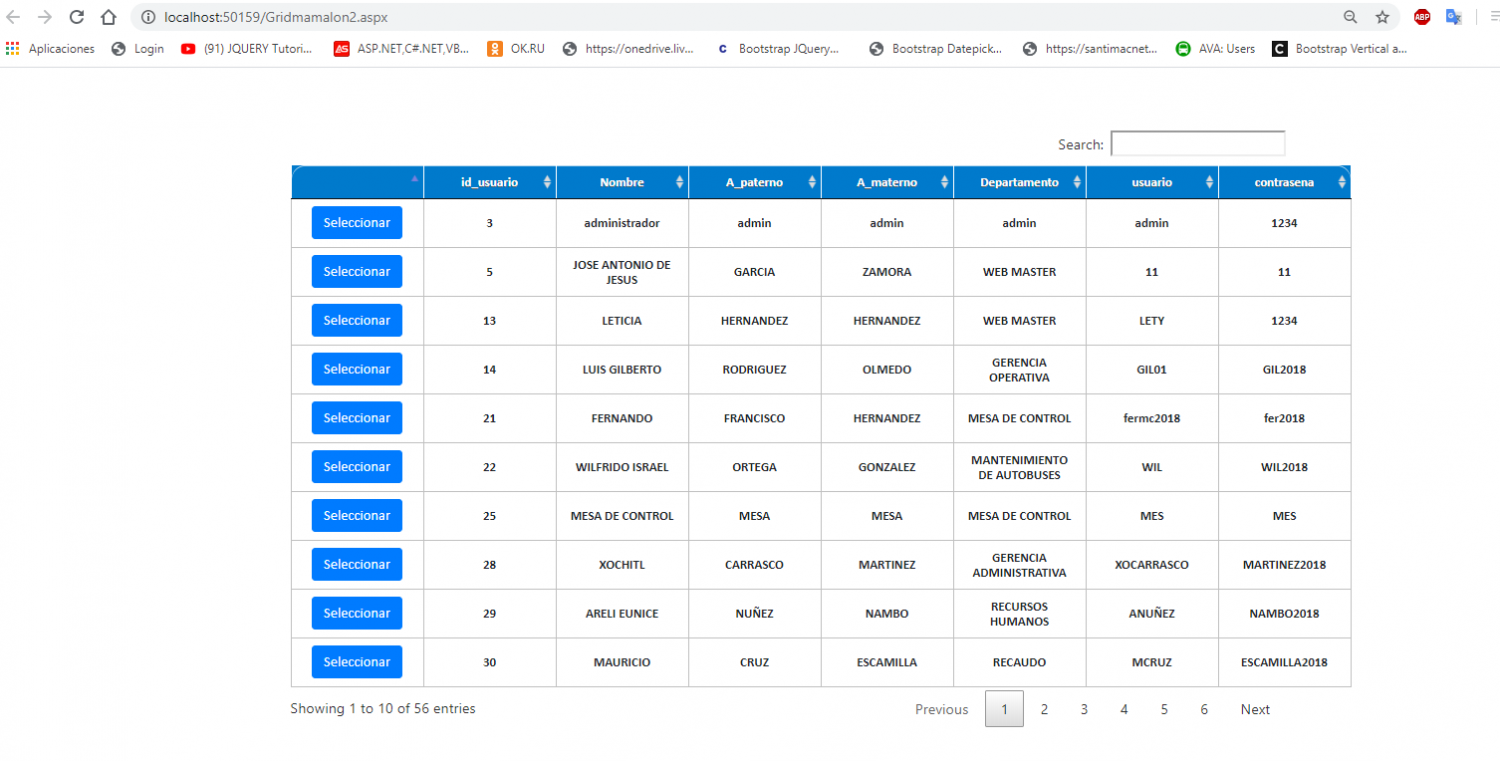Viewport: 1500px width, 761px height.
Task: Click the XOCARRASCO usuario cell
Action: pyautogui.click(x=1152, y=565)
